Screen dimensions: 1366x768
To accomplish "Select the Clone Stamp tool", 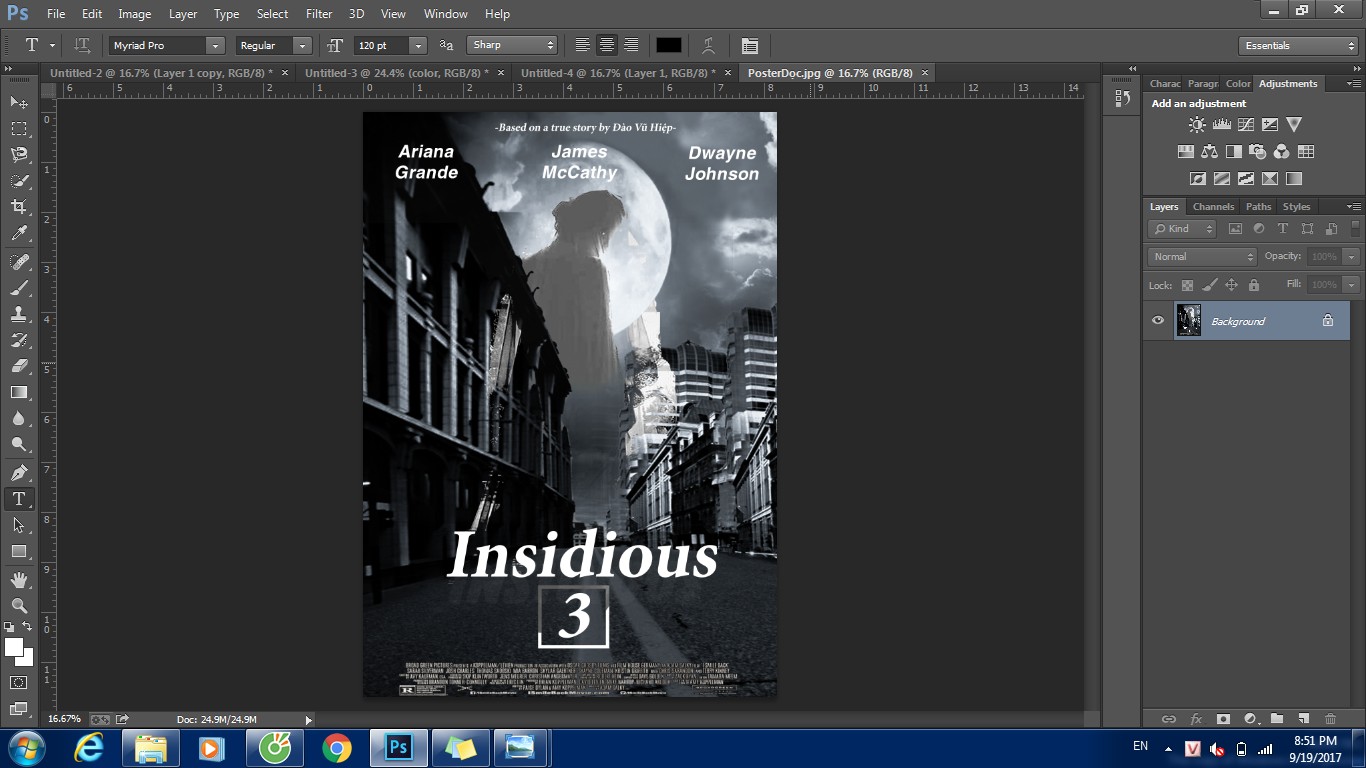I will tap(19, 314).
